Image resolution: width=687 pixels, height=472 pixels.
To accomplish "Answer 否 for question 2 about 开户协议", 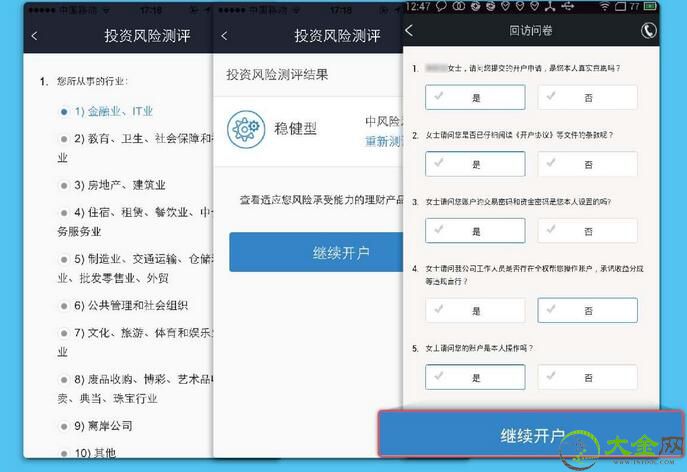I will point(588,164).
